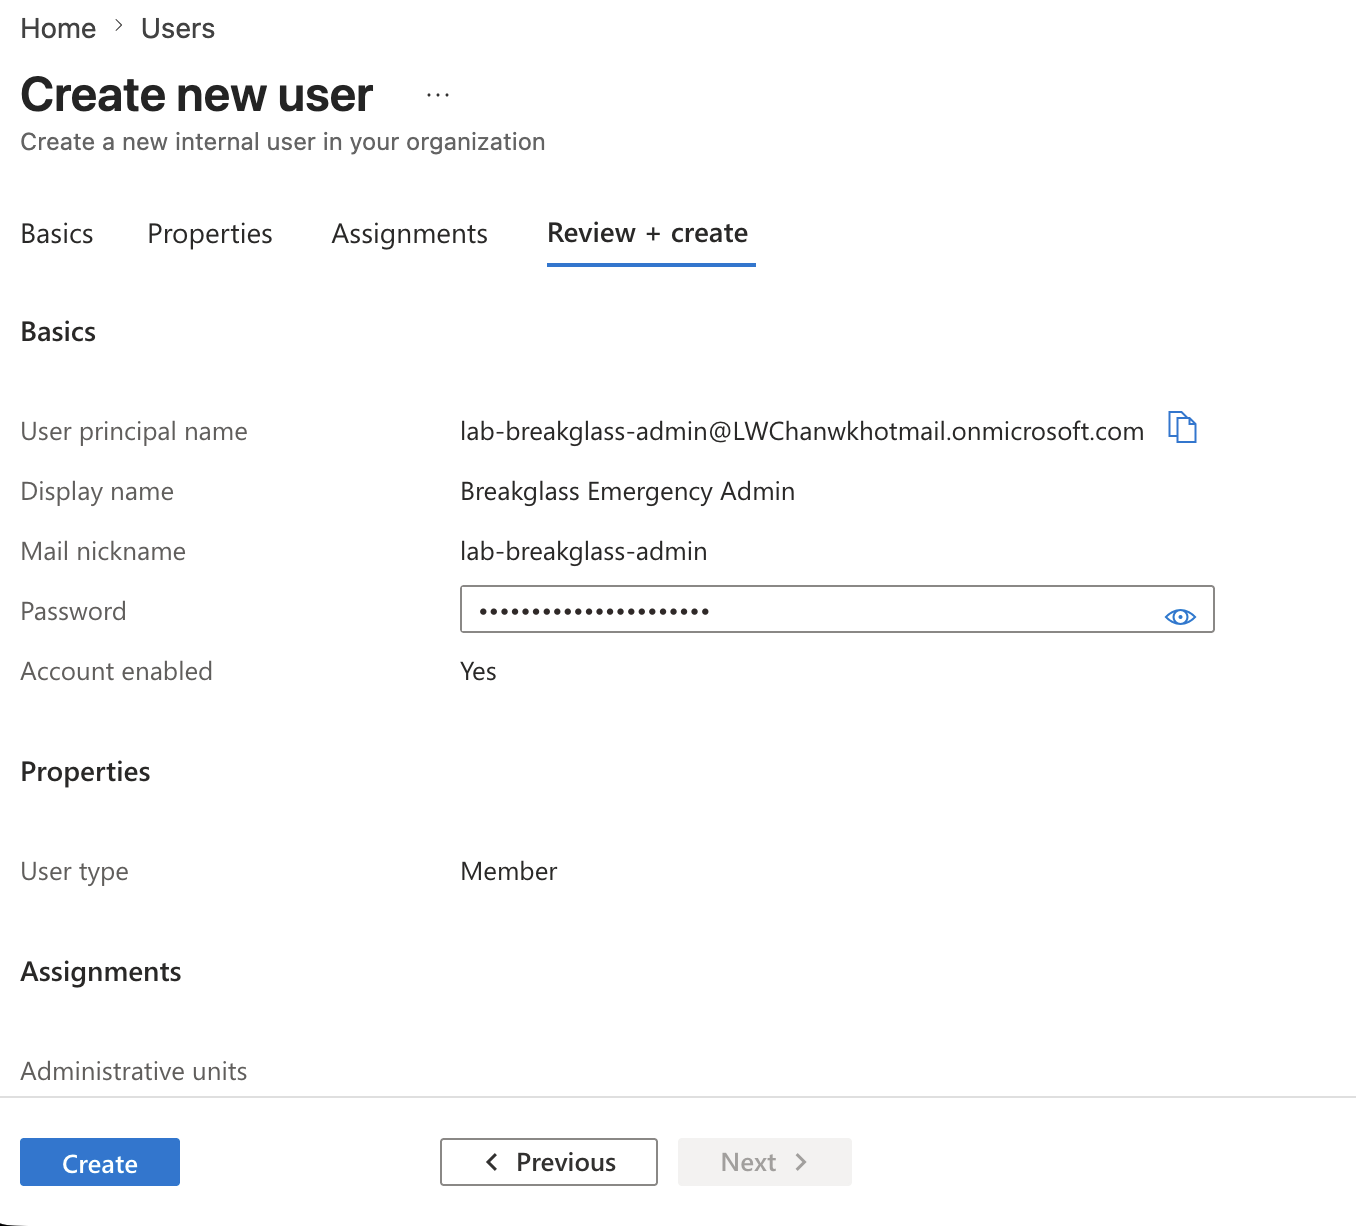1356x1226 pixels.
Task: Select the lab-breakglass-admin@LWChanwkhotmail.onmicrosoft.com value
Action: coord(802,431)
